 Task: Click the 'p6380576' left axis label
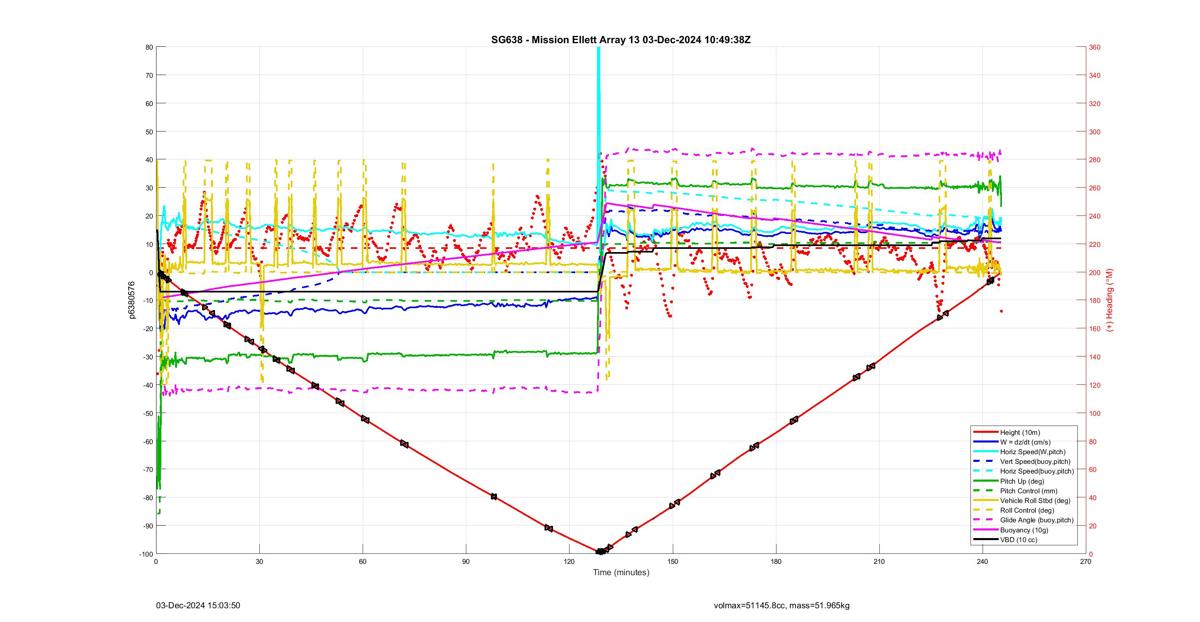pyautogui.click(x=130, y=300)
